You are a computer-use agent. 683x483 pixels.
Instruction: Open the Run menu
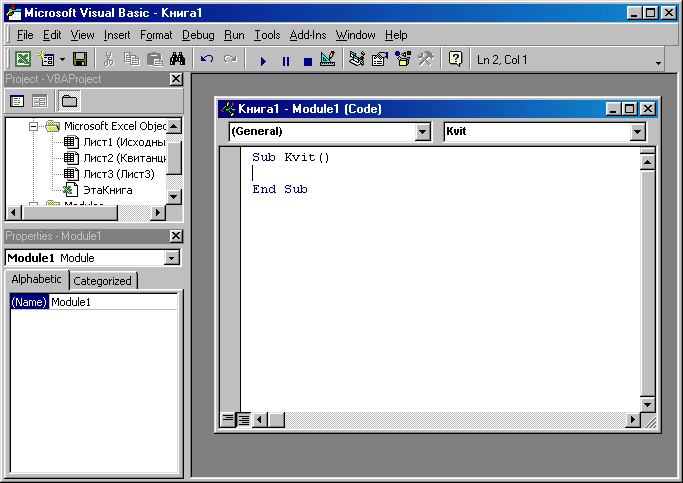pyautogui.click(x=234, y=35)
